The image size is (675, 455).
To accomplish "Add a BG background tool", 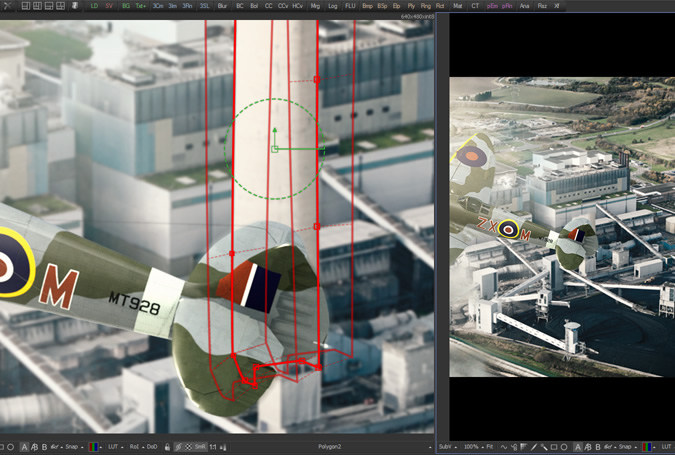I will [x=125, y=6].
